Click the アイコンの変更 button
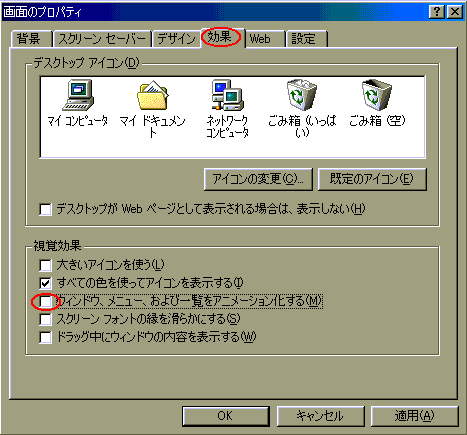467x435 pixels. coord(258,179)
